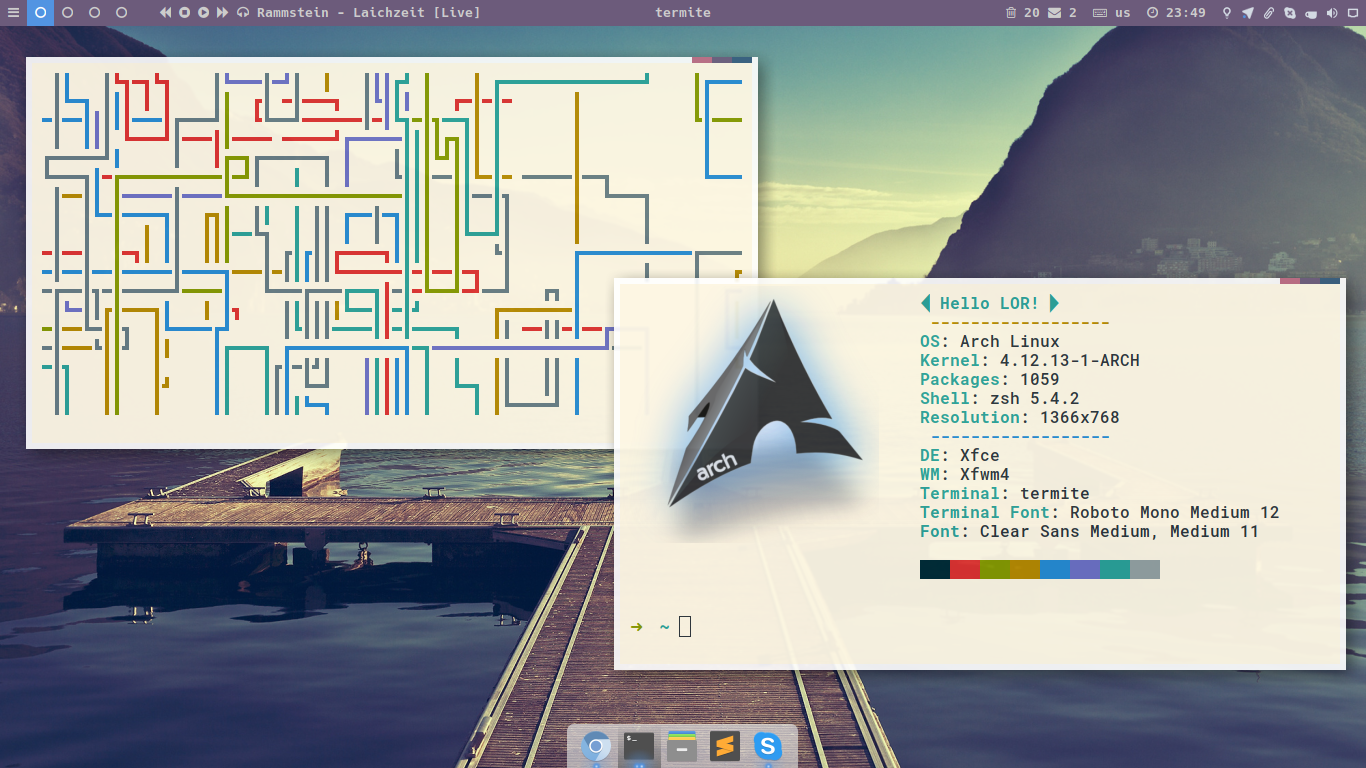Click the Kernel: 4.12.13-1-ARCH line

tap(1029, 361)
